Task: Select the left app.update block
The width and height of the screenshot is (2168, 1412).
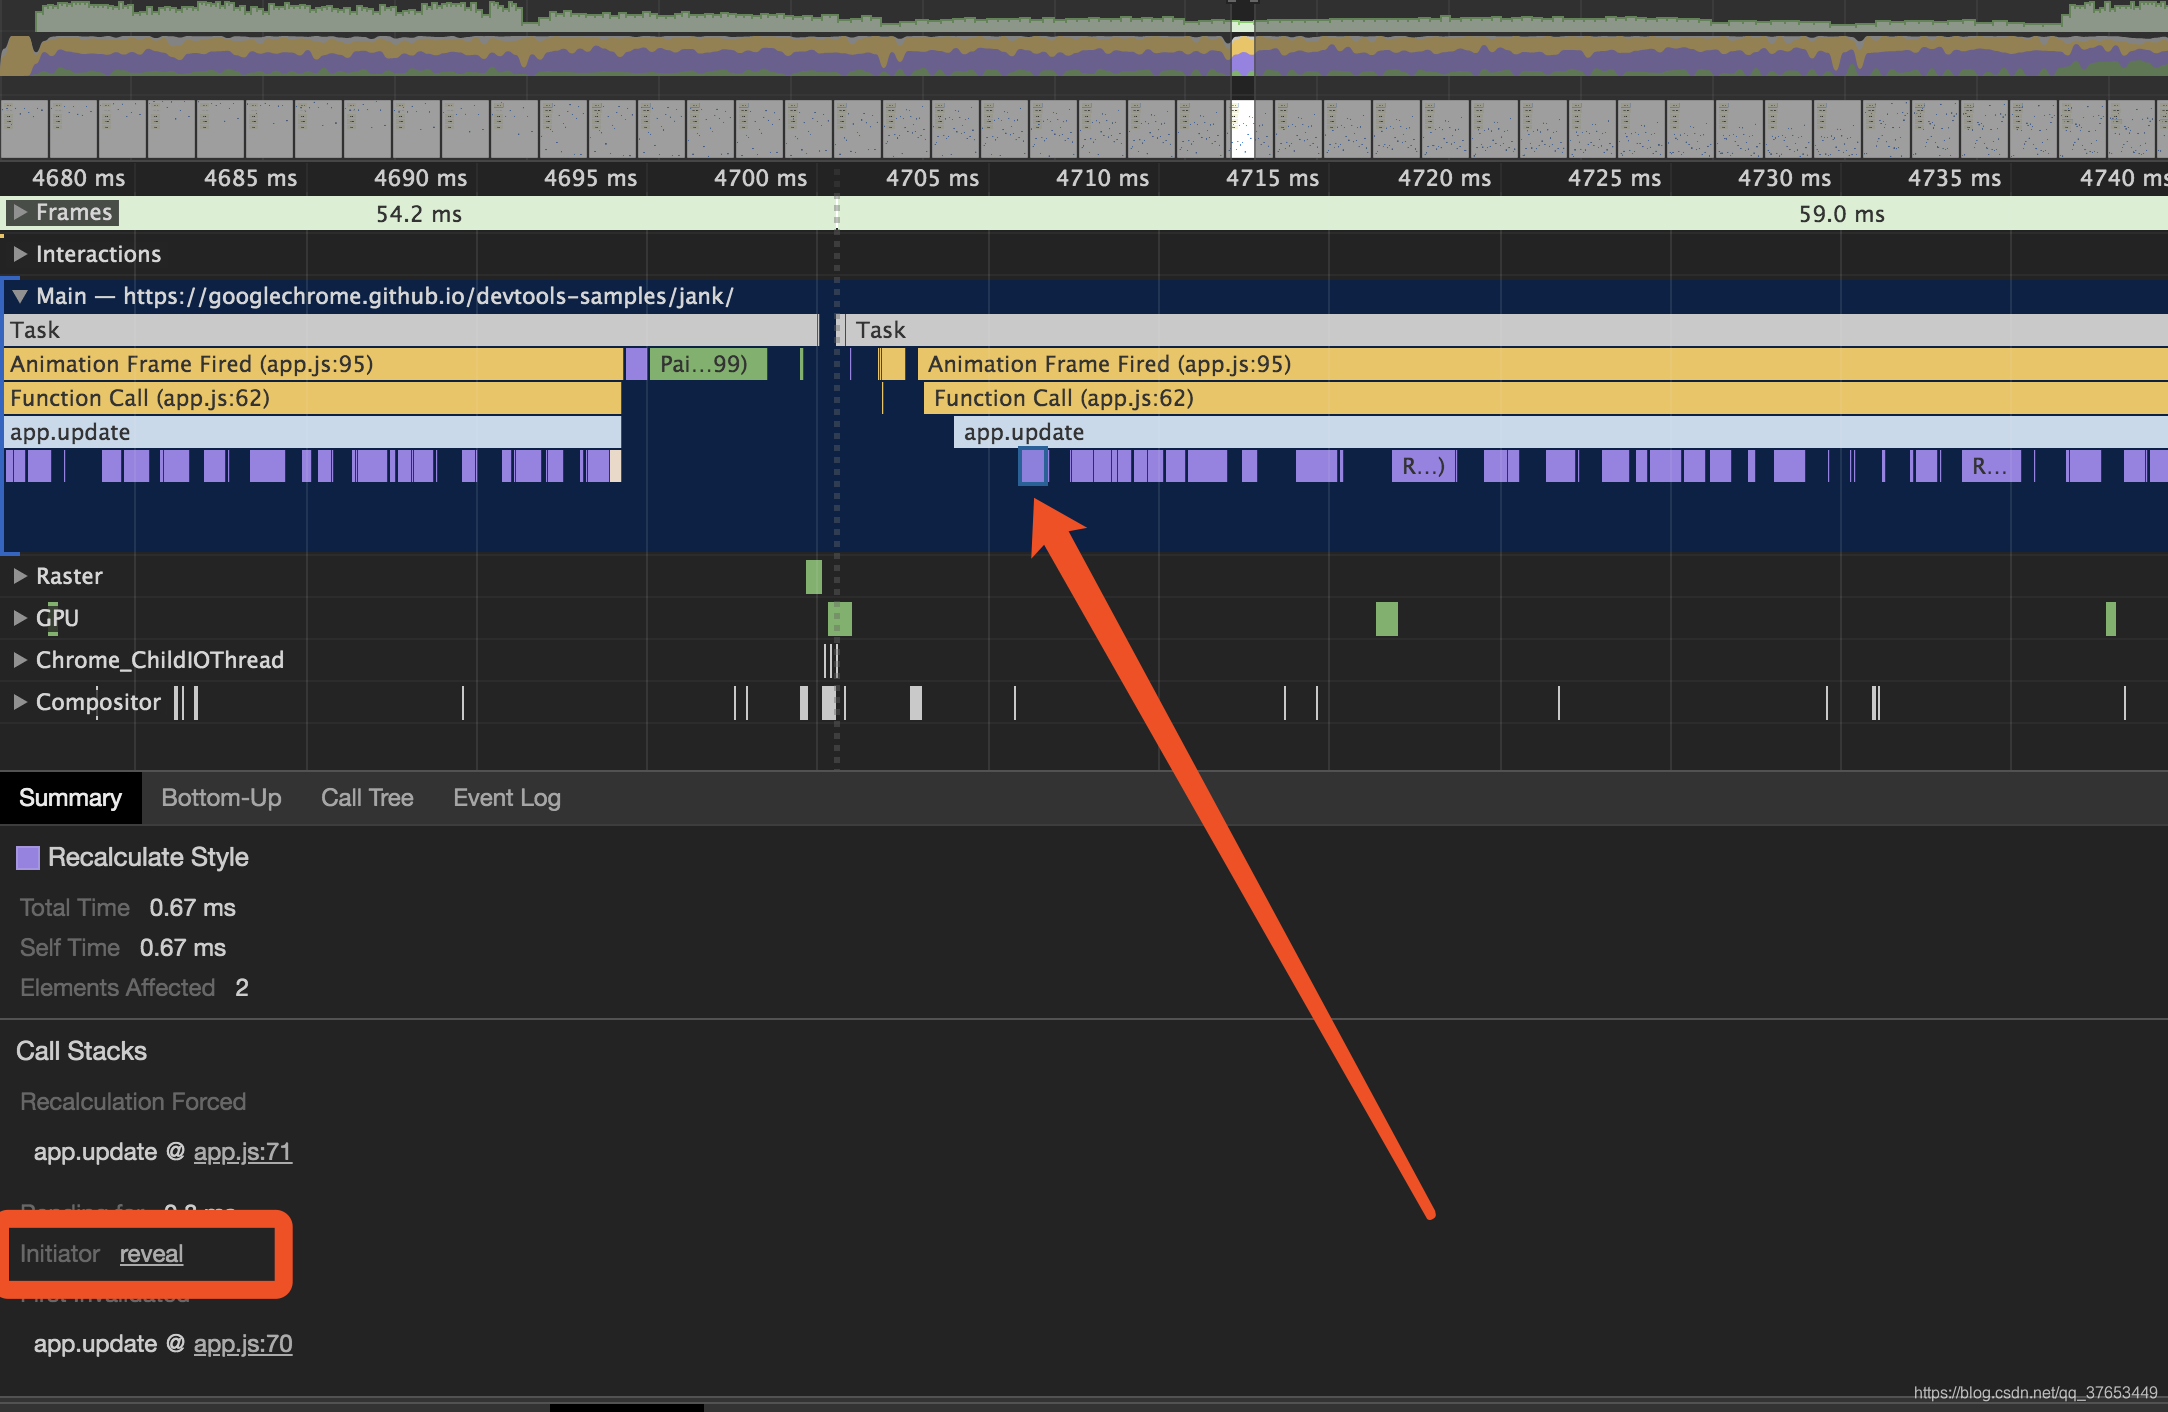Action: pyautogui.click(x=313, y=432)
